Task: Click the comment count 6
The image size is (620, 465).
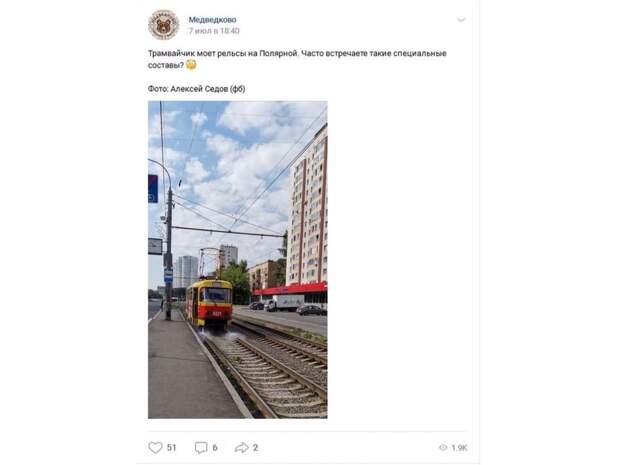Action: point(215,448)
